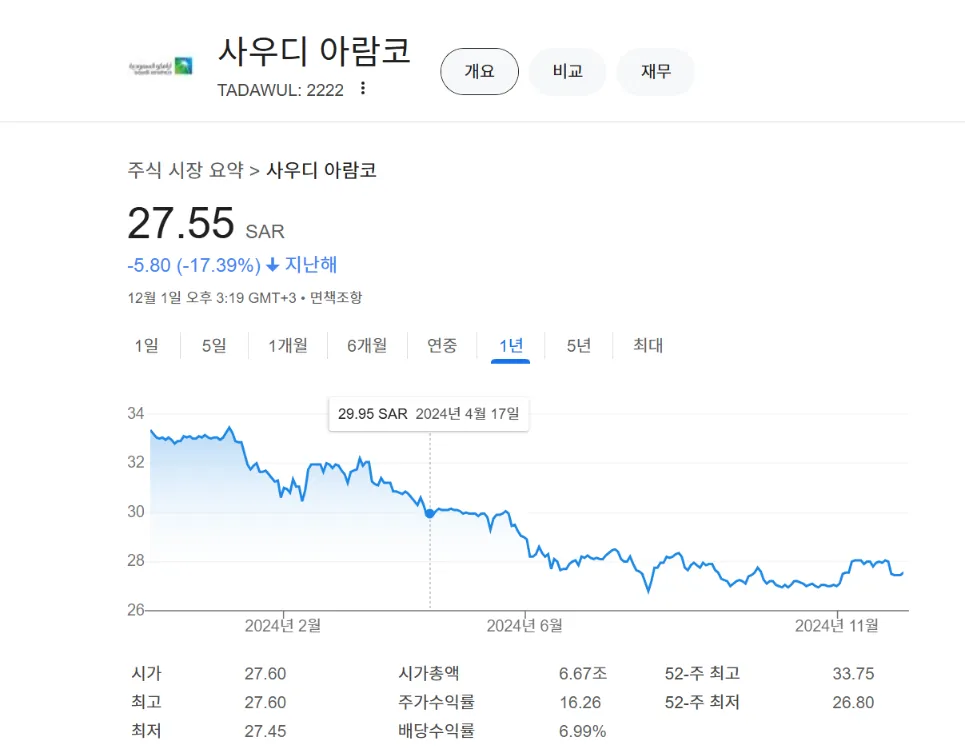This screenshot has height=753, width=965.
Task: Select the 6개월 time range
Action: coord(368,345)
